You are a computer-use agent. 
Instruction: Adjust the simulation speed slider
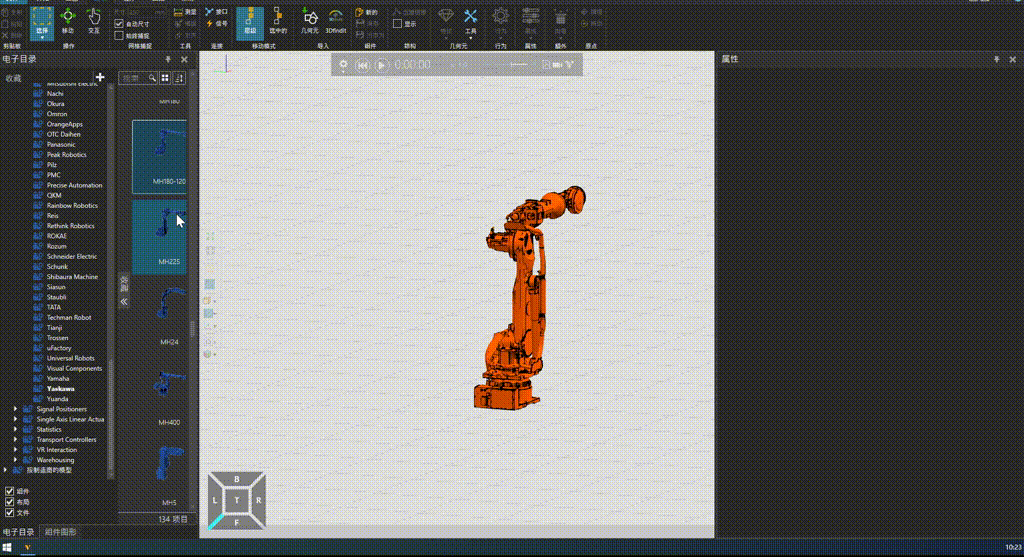coord(519,65)
